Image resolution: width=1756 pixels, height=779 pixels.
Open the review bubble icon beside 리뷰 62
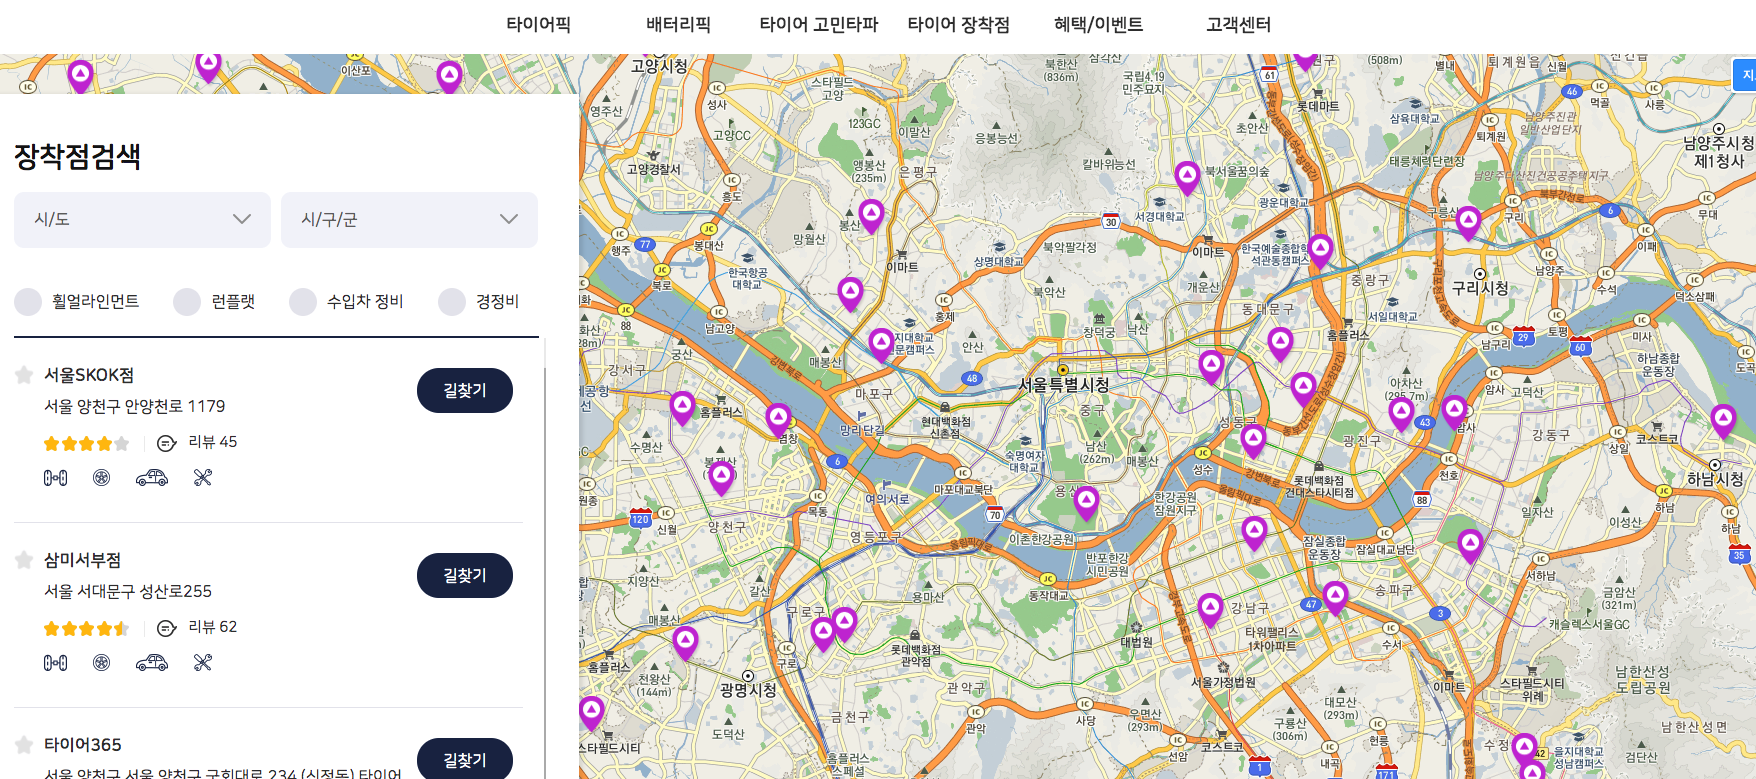pyautogui.click(x=167, y=628)
